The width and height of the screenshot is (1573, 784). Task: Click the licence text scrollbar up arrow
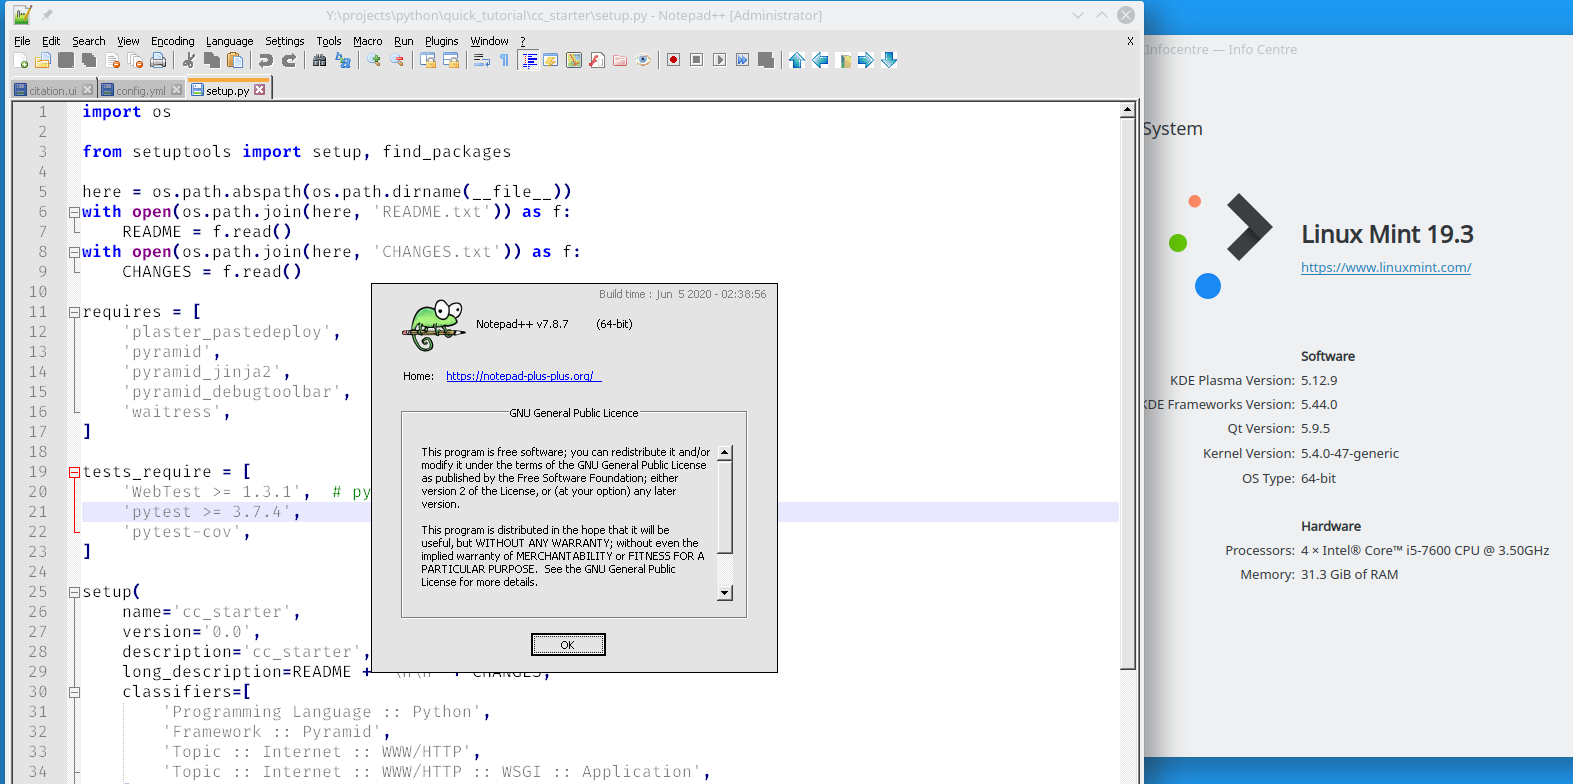point(725,453)
